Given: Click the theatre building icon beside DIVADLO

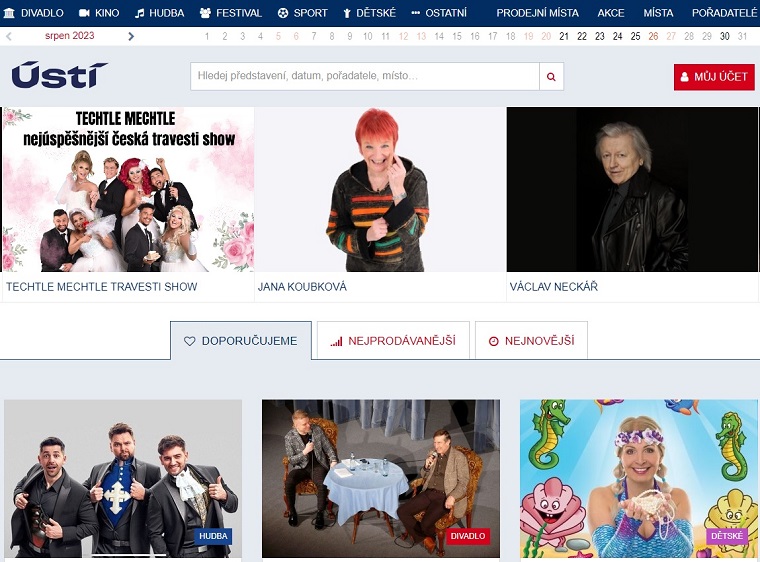Looking at the screenshot, I should pos(9,13).
